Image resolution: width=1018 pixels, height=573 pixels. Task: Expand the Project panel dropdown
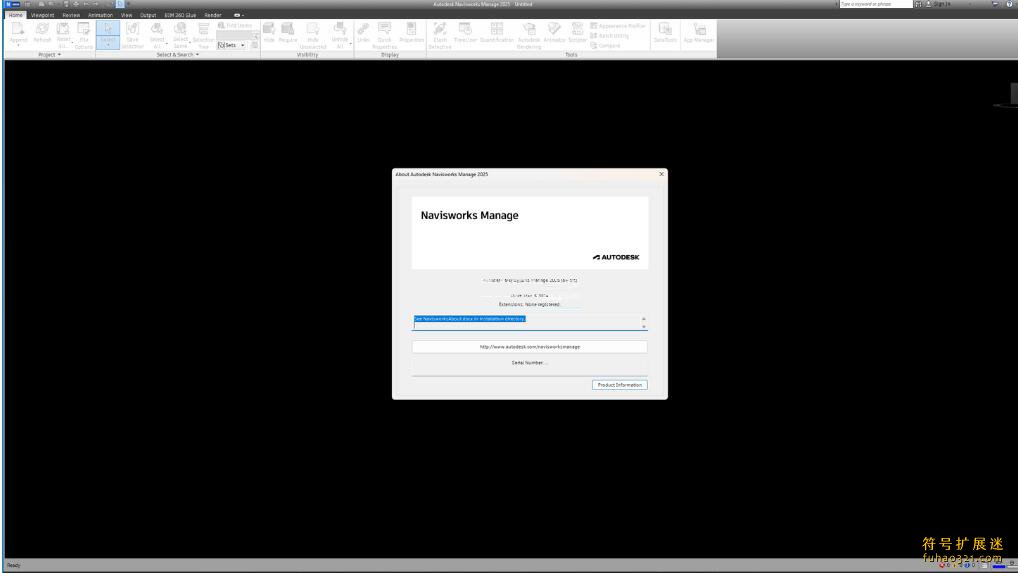point(49,55)
